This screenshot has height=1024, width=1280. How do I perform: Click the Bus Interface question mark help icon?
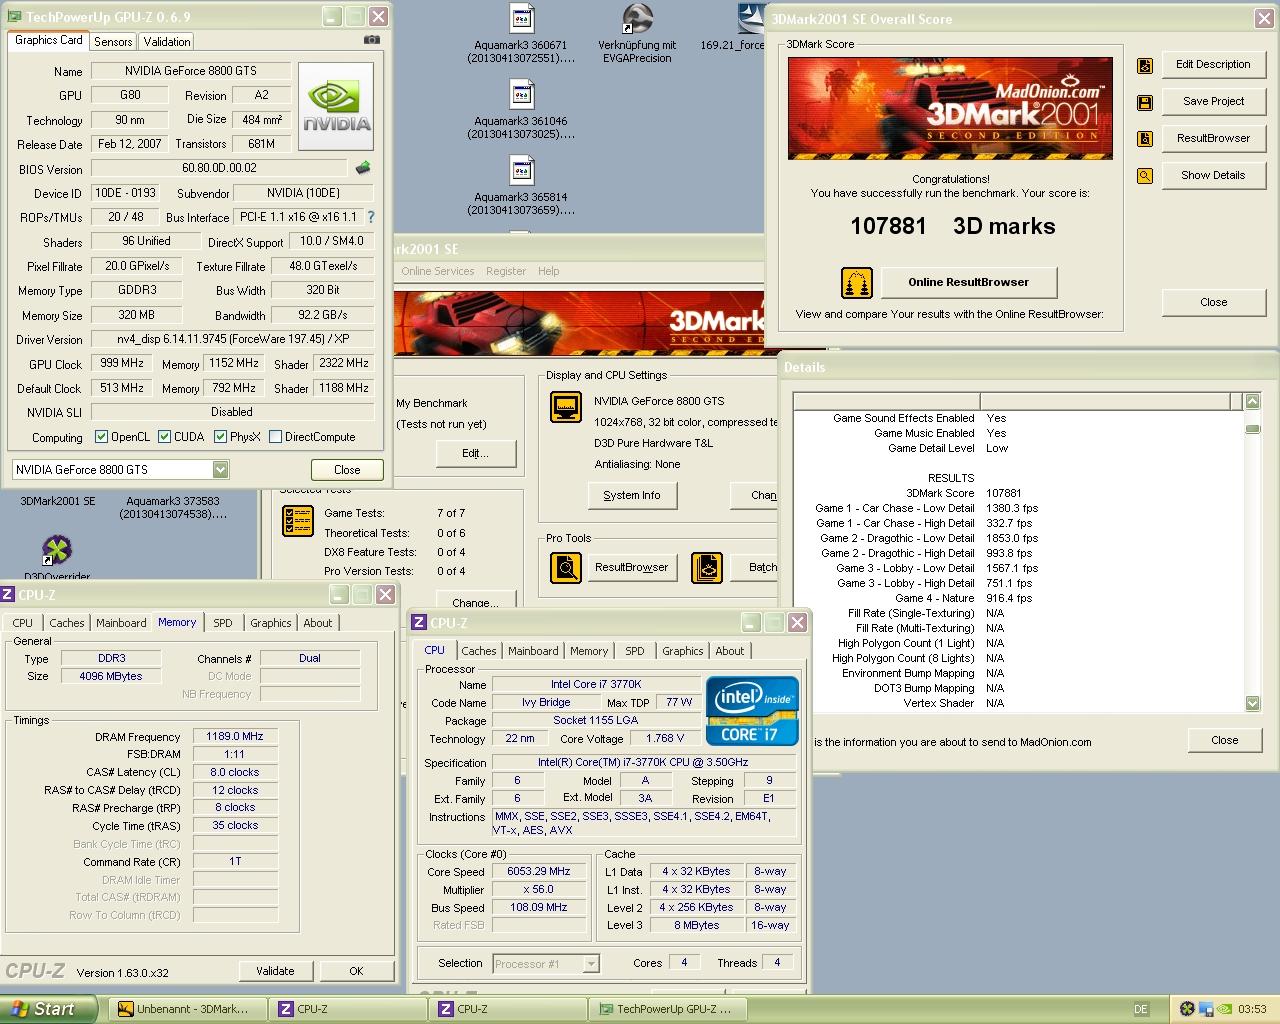(371, 217)
